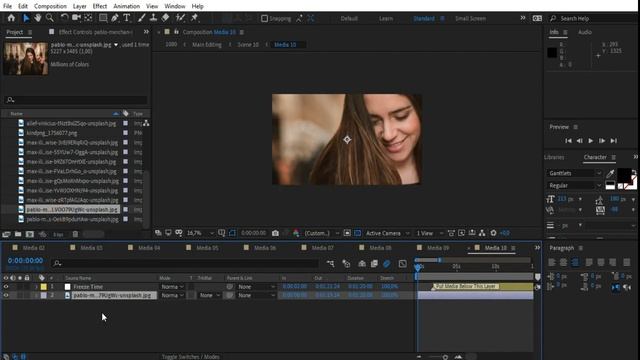Switch to the Learn workspace
640x360 pixels.
pos(386,18)
